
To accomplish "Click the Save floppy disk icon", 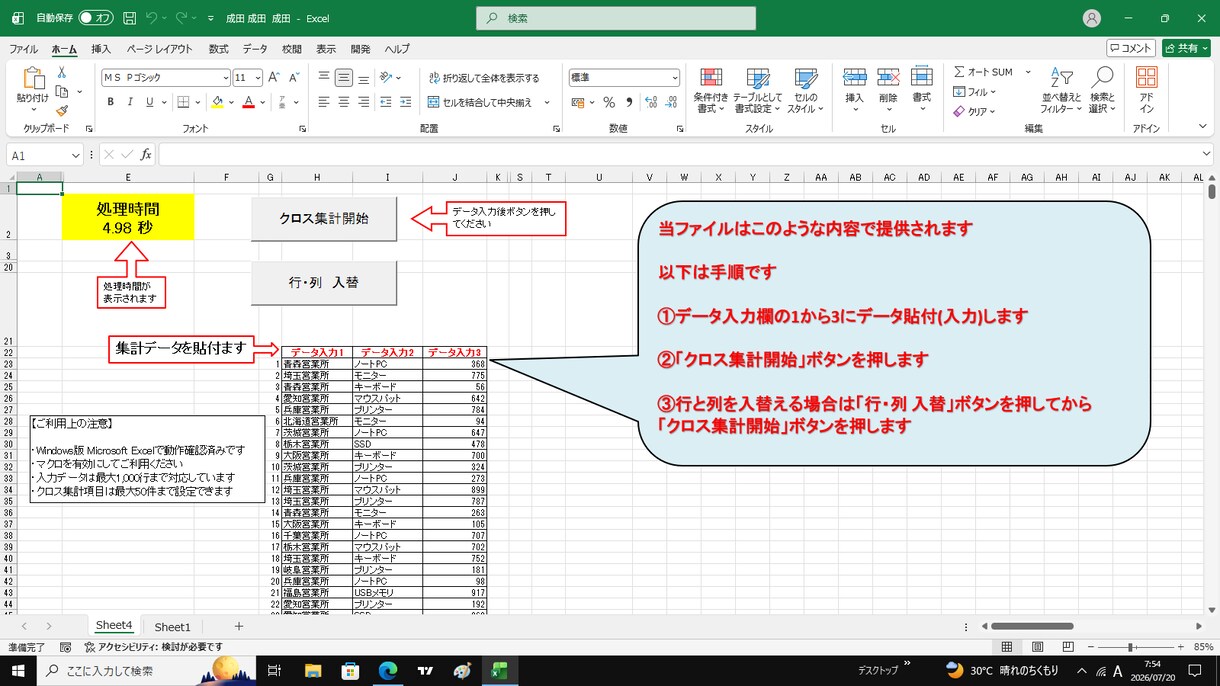I will [x=130, y=18].
